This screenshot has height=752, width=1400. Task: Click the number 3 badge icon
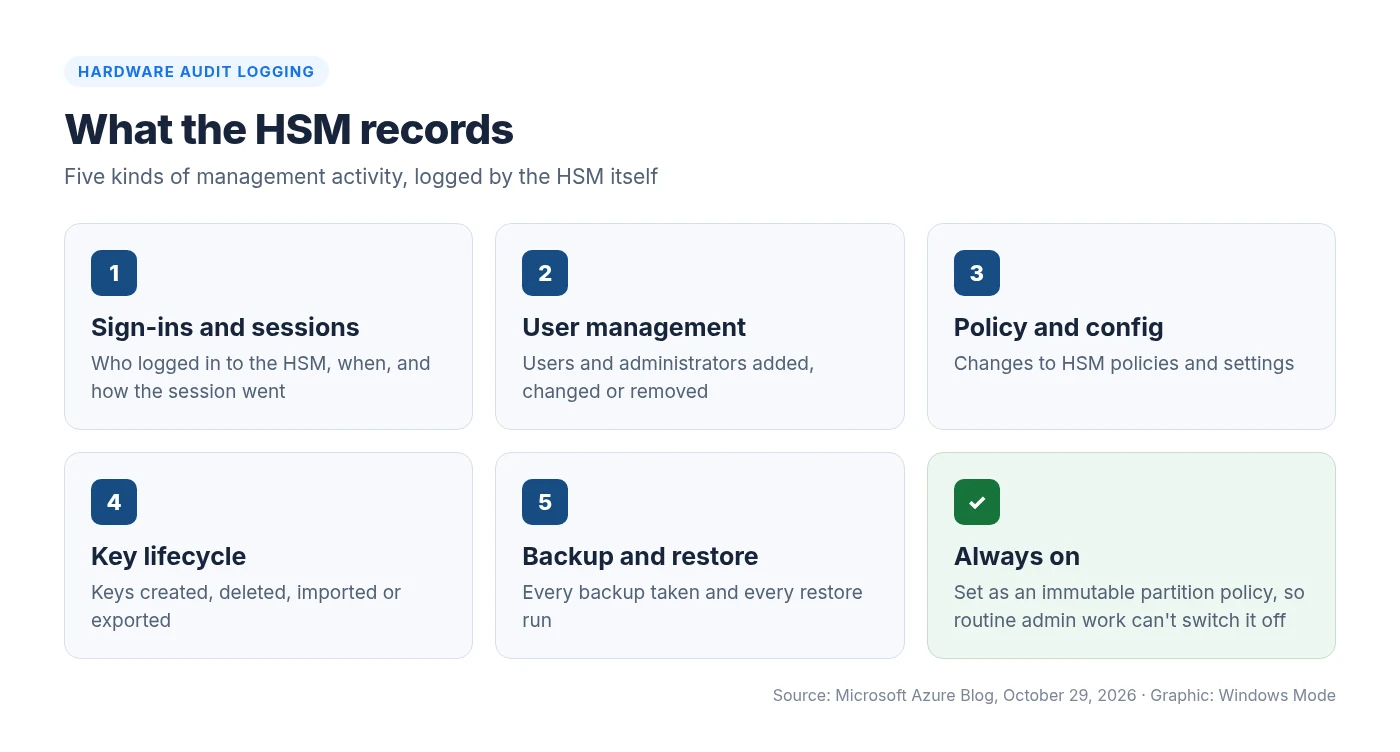coord(977,273)
